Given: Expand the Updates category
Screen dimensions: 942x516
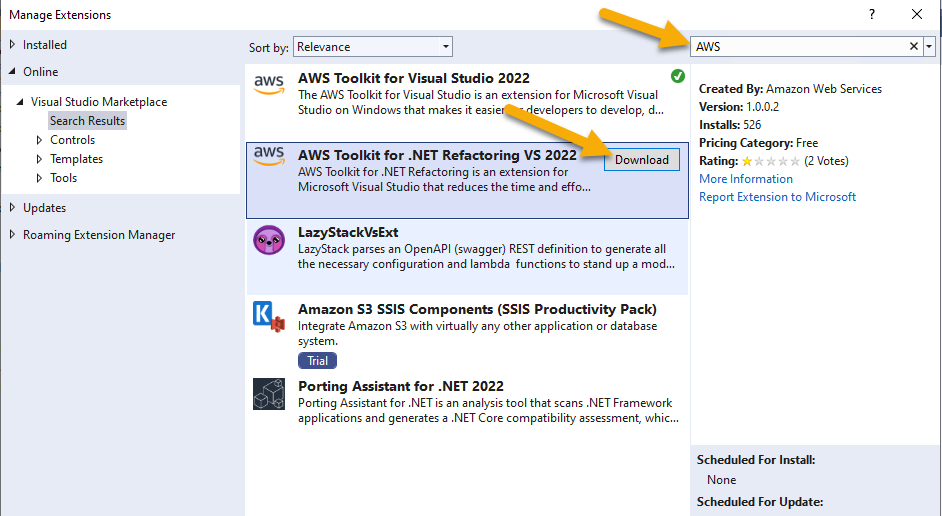Looking at the screenshot, I should tap(12, 208).
